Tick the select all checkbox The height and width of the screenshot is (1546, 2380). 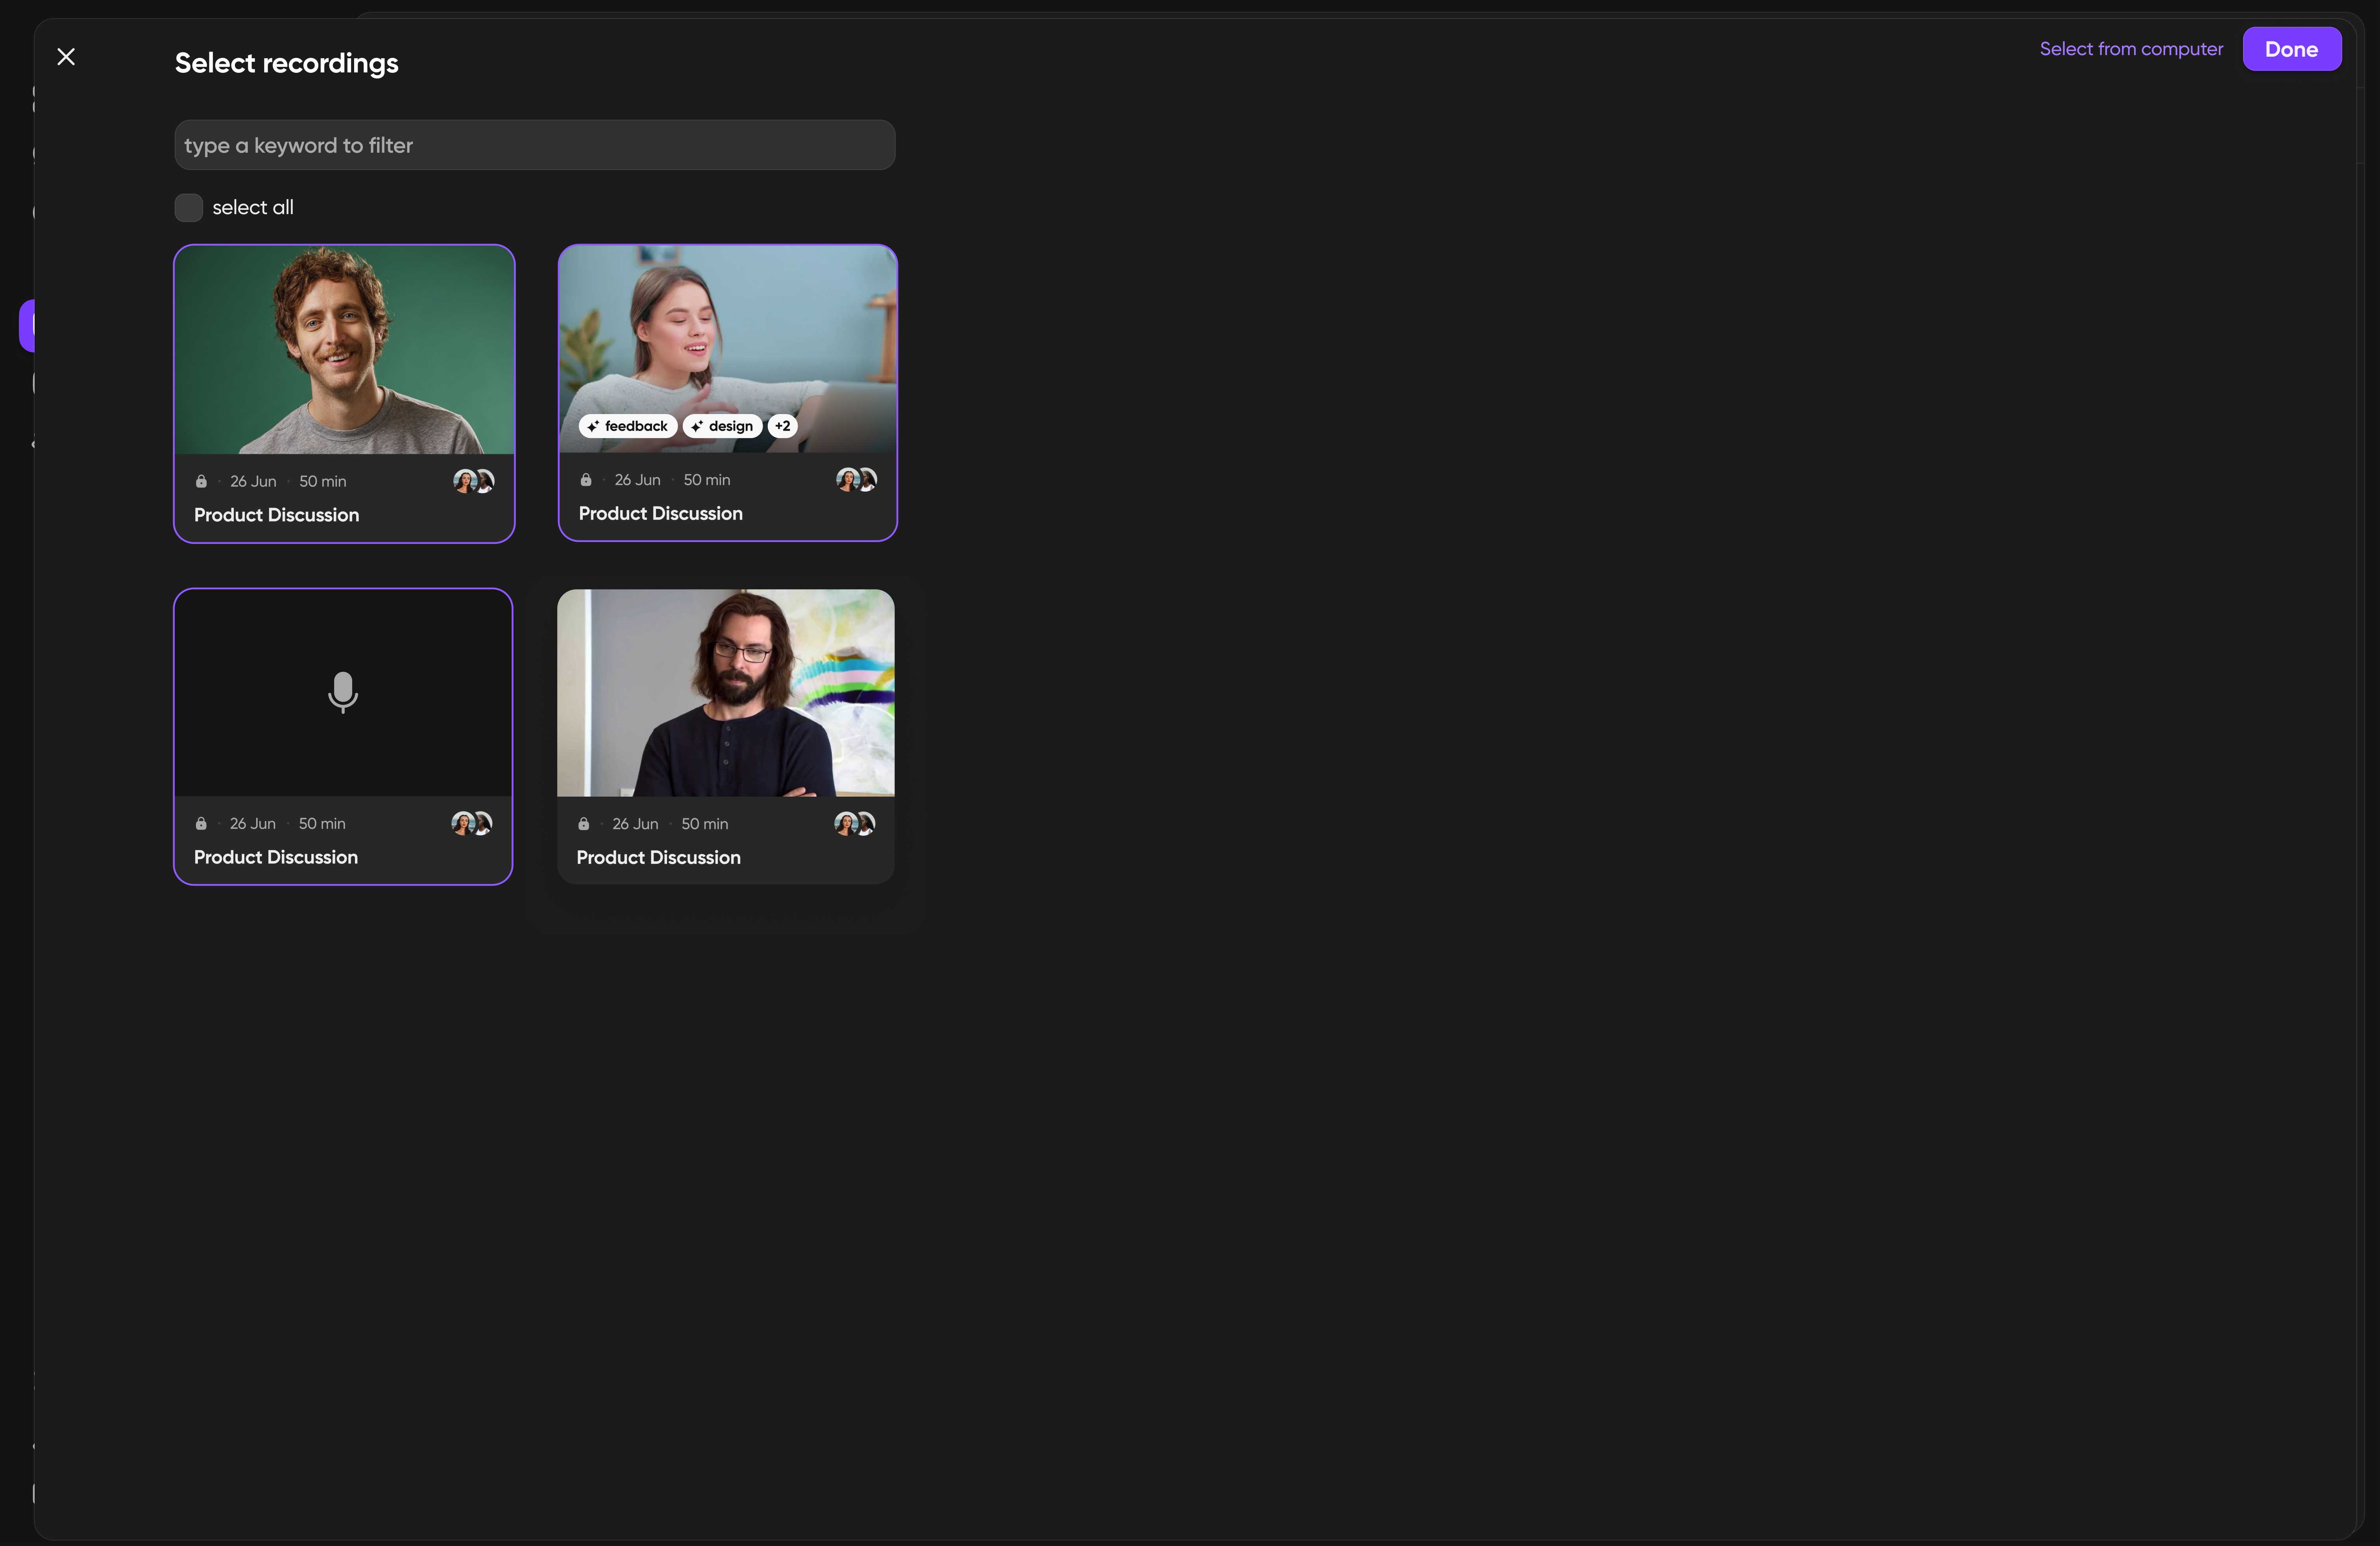point(189,208)
